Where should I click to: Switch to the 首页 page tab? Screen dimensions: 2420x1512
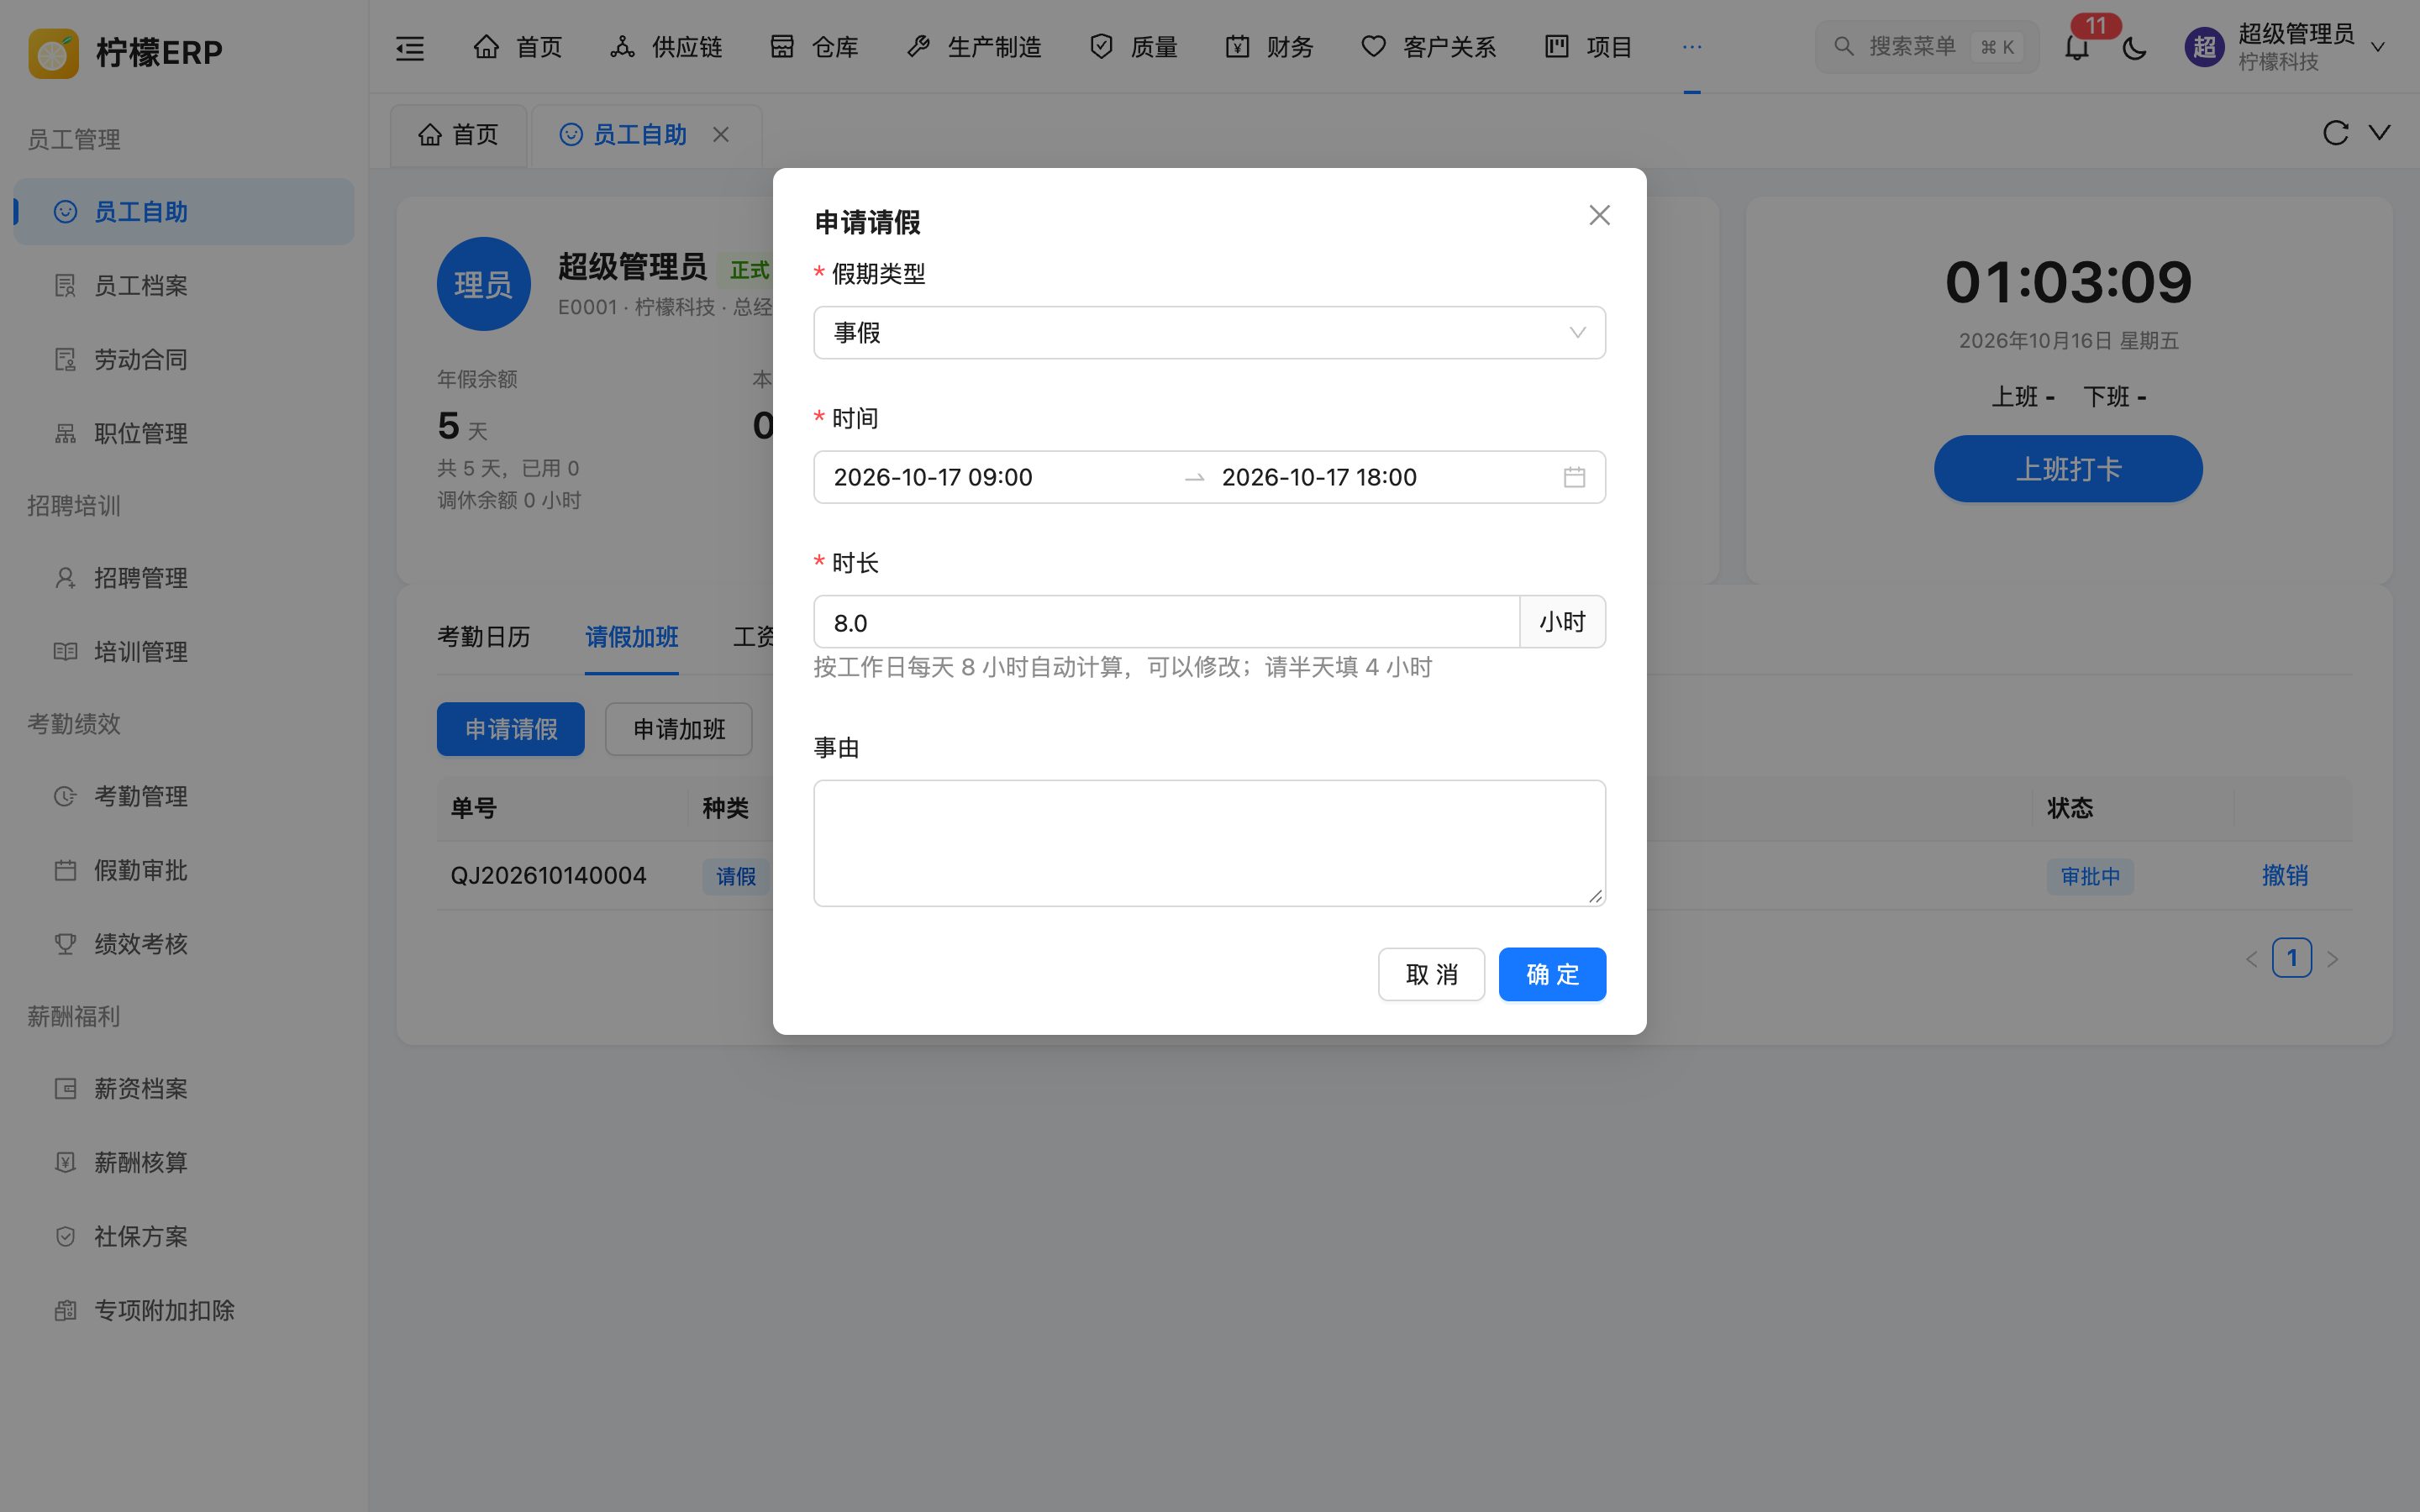(458, 135)
